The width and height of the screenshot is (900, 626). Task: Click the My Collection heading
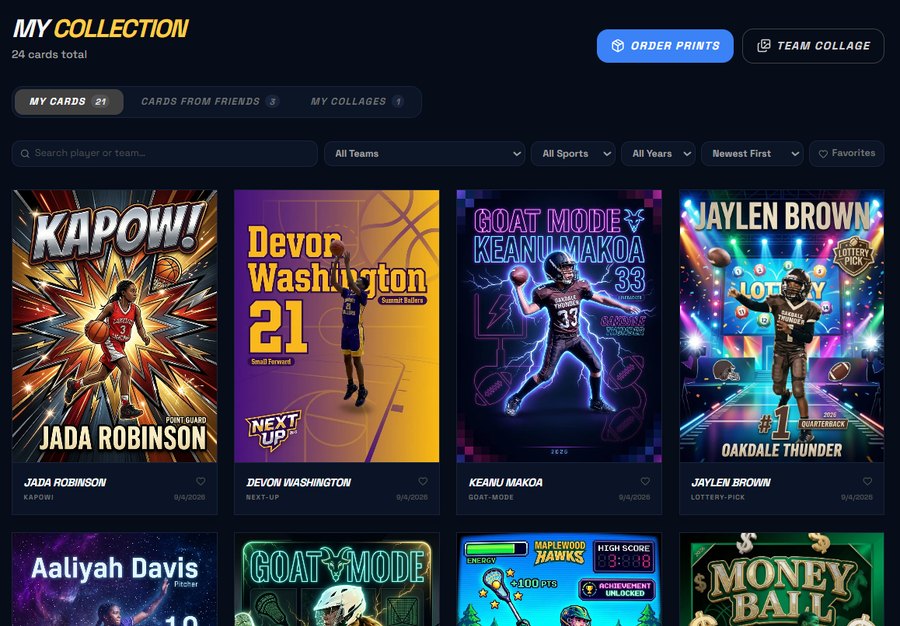[x=101, y=29]
